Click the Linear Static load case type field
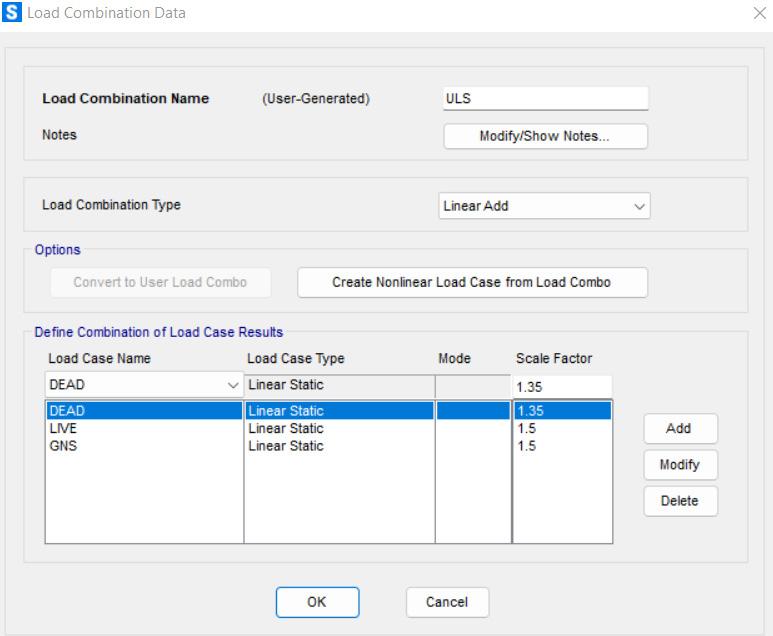 [x=340, y=386]
